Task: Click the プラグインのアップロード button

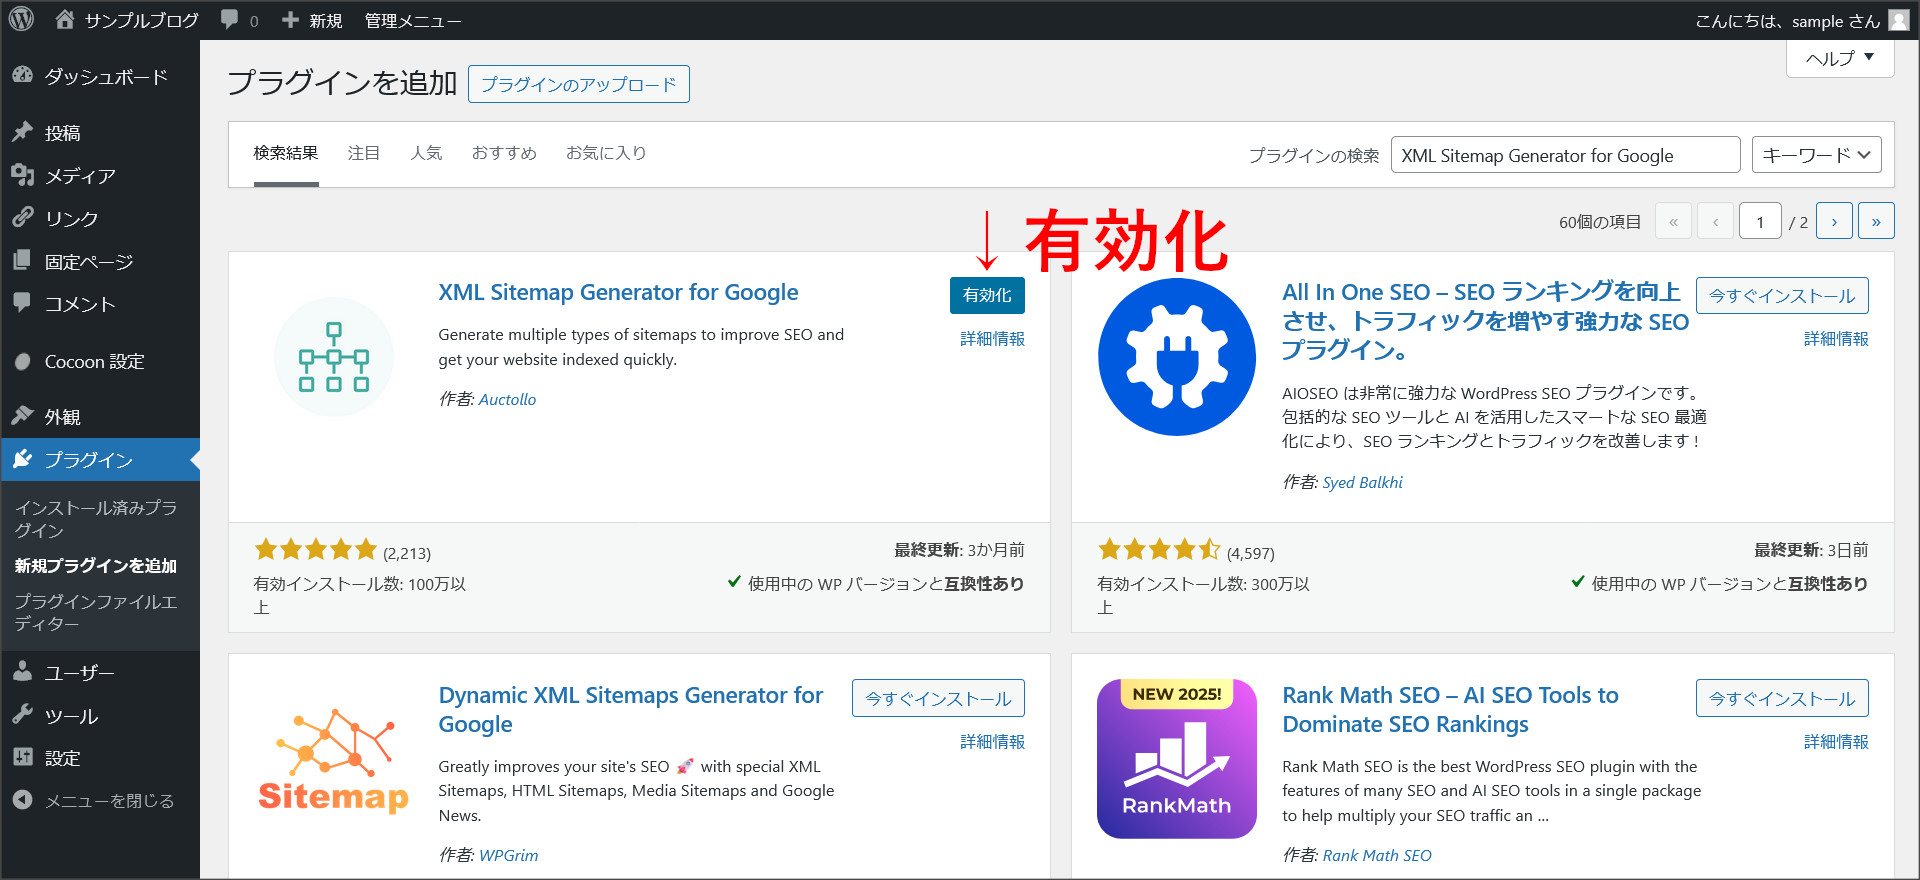Action: point(579,84)
